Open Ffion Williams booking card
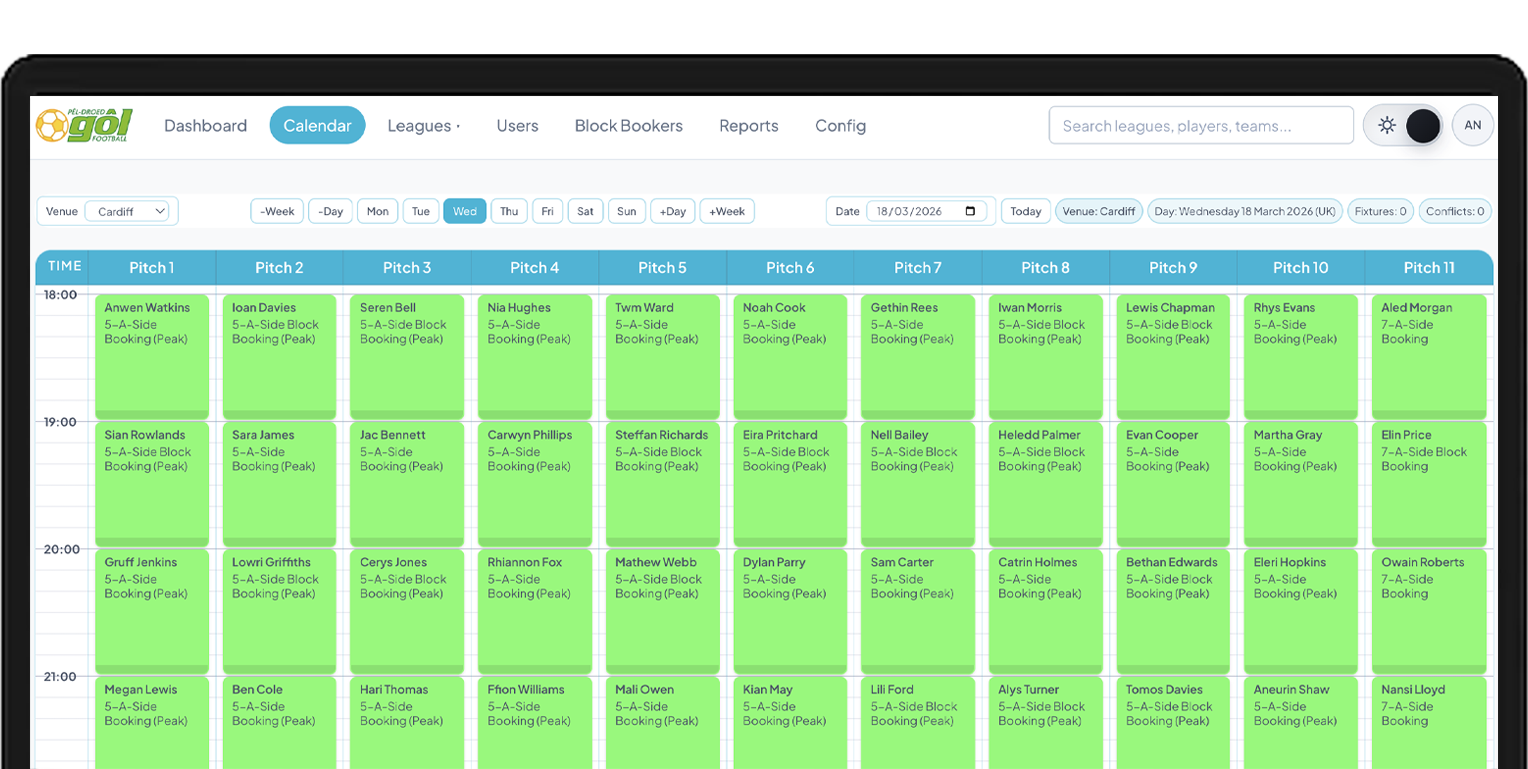This screenshot has width=1528, height=769. (535, 722)
